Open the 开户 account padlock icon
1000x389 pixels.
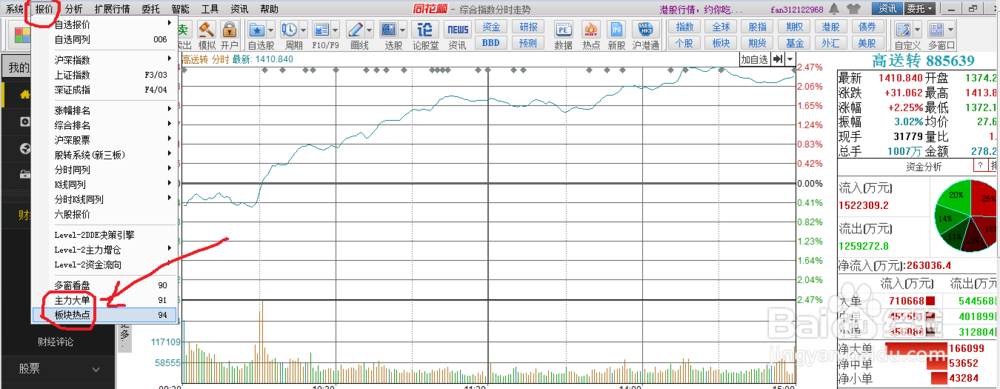coord(229,34)
